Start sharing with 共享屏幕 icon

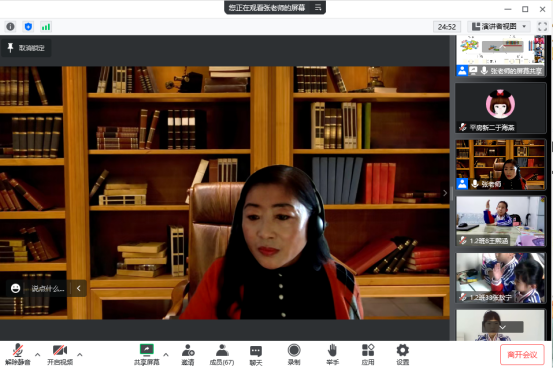(147, 355)
